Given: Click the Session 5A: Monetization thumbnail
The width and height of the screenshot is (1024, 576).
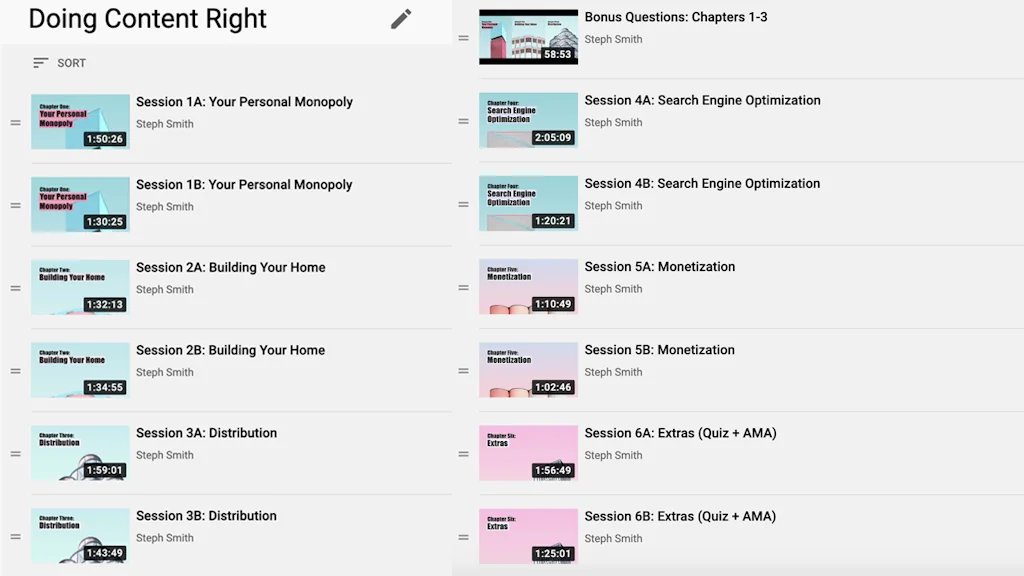Looking at the screenshot, I should tap(528, 287).
